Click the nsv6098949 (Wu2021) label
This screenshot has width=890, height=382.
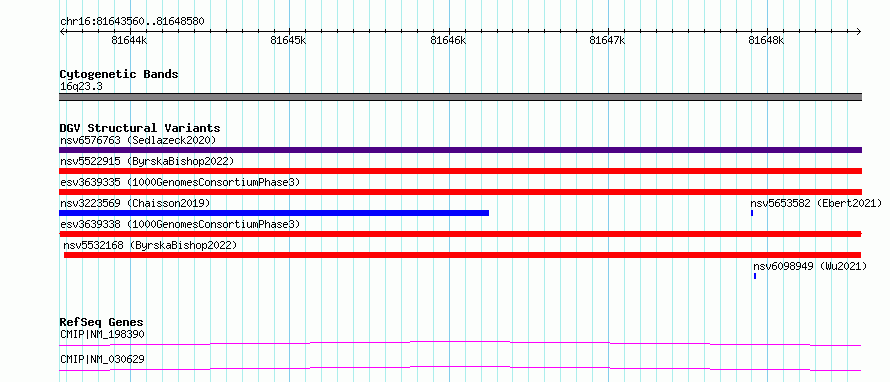coord(810,266)
